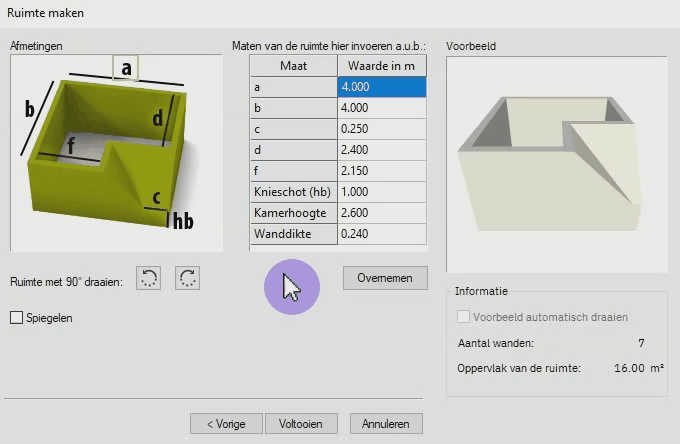Edit the value 2.150 for dimension f
This screenshot has width=680, height=444.
coord(382,171)
